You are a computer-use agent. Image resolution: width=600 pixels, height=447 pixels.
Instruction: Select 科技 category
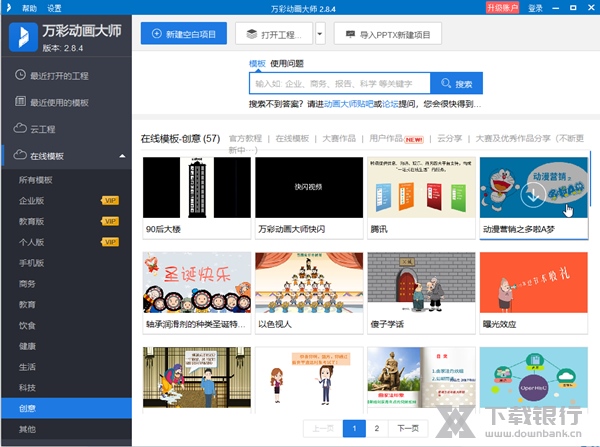pyautogui.click(x=67, y=388)
